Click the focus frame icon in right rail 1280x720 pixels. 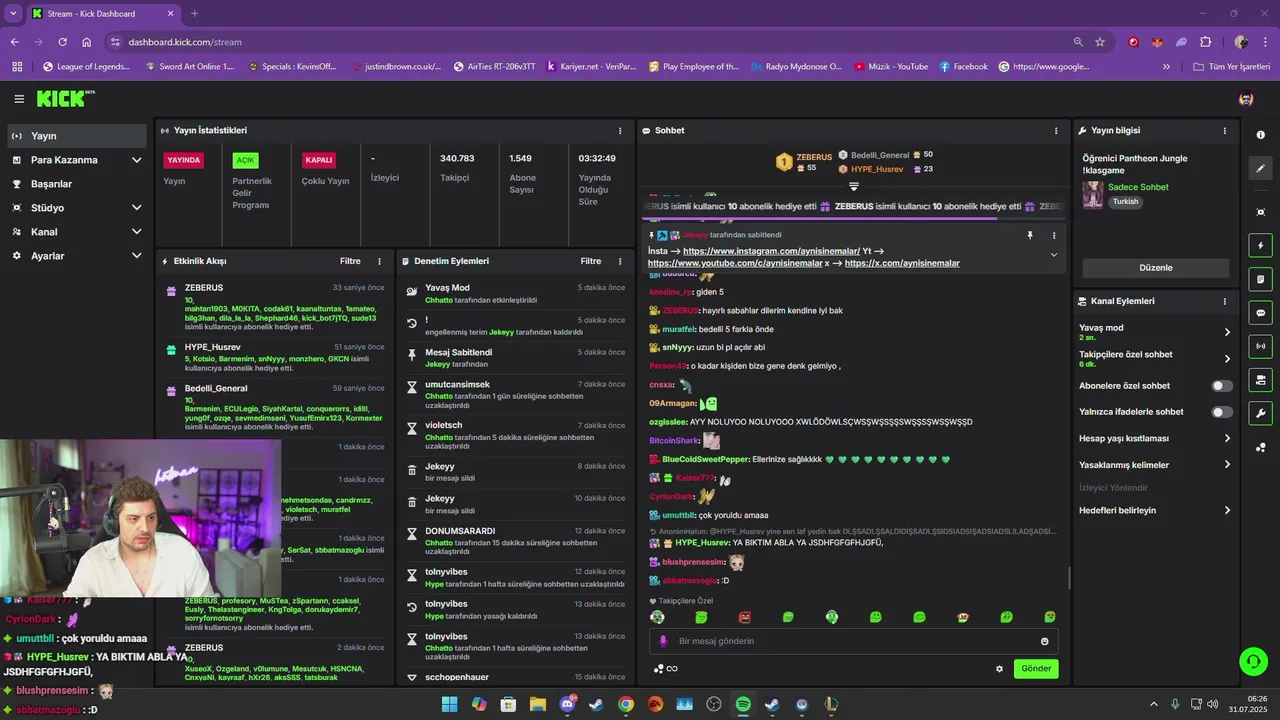click(1260, 212)
